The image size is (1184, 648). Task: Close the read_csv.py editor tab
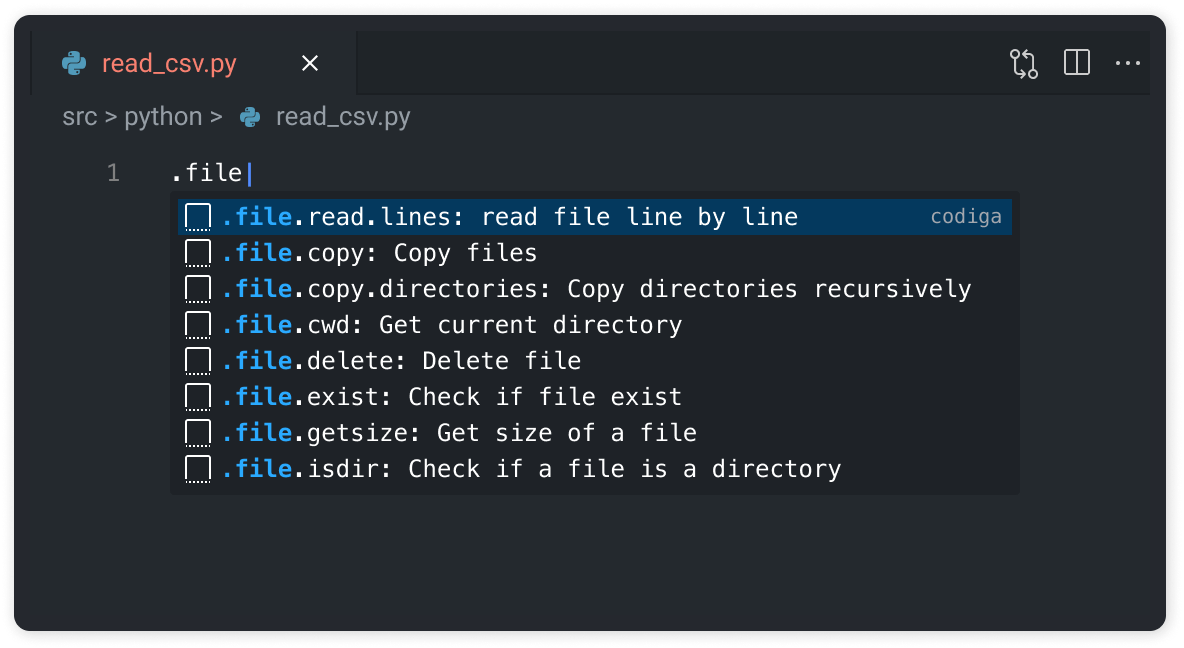309,63
